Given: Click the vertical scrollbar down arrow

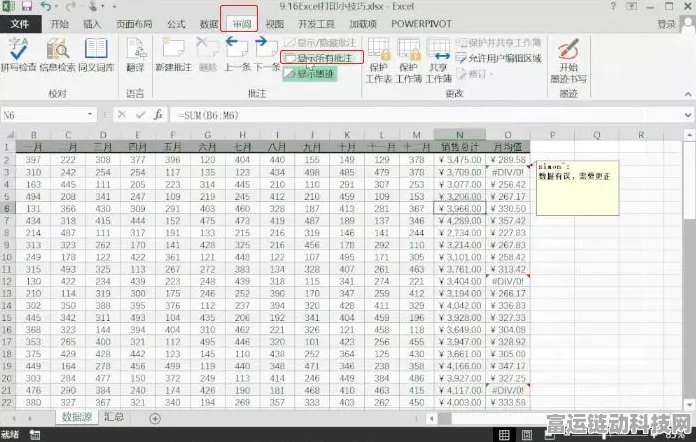Looking at the screenshot, I should [x=689, y=404].
